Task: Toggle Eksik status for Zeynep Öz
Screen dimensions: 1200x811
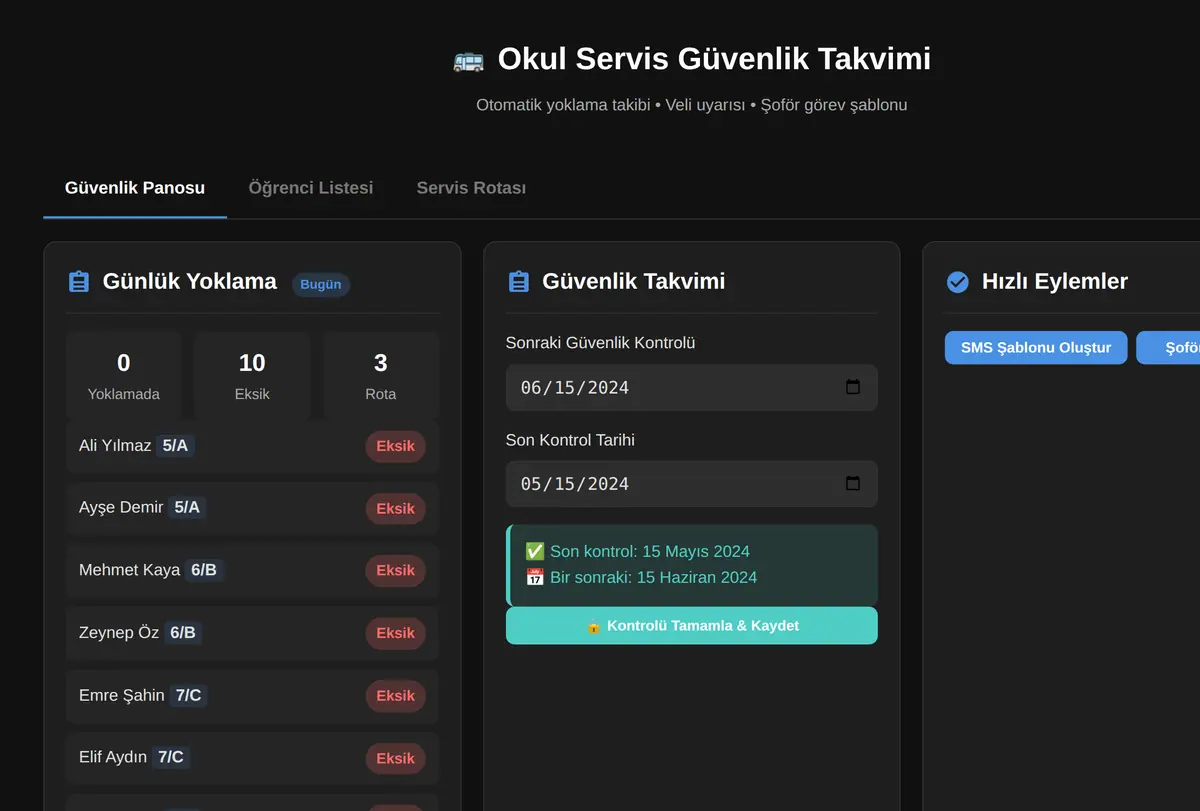Action: click(x=395, y=633)
